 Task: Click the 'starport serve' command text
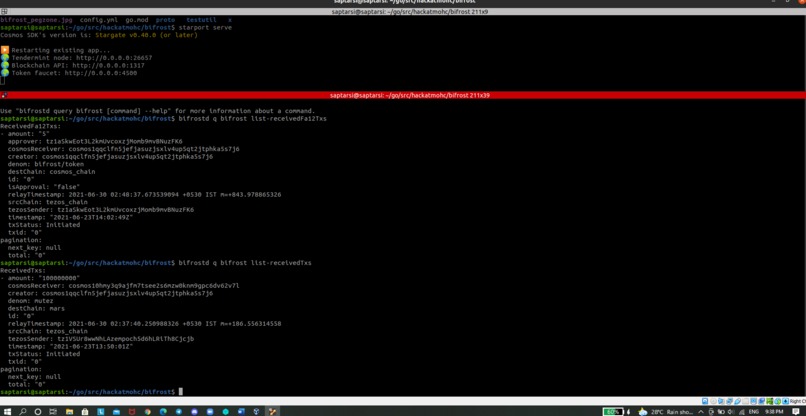click(205, 27)
